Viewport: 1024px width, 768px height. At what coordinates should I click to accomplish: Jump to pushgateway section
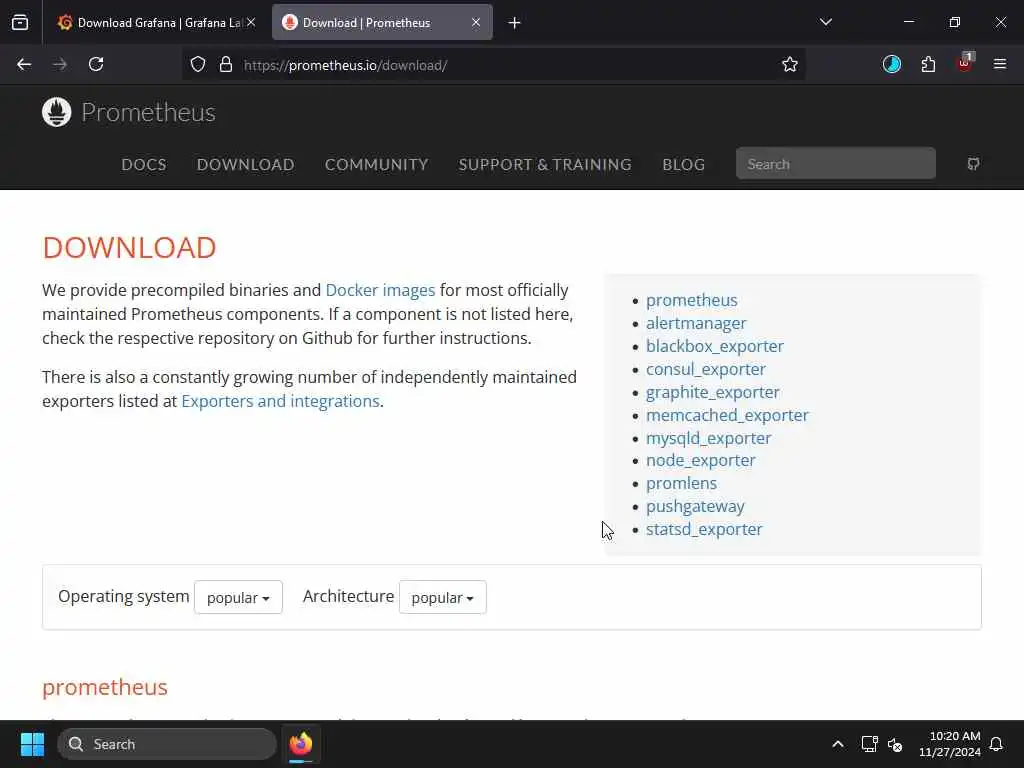click(696, 506)
